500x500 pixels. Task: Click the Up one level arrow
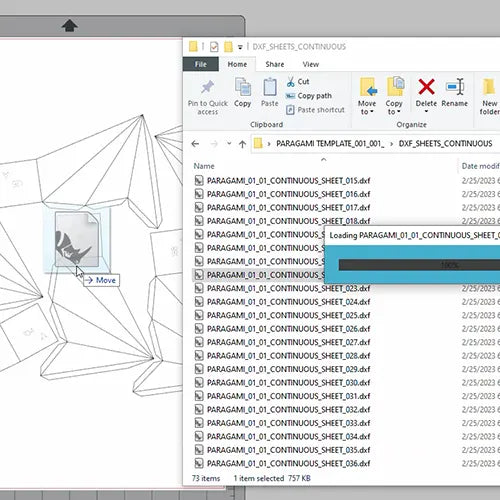click(242, 144)
